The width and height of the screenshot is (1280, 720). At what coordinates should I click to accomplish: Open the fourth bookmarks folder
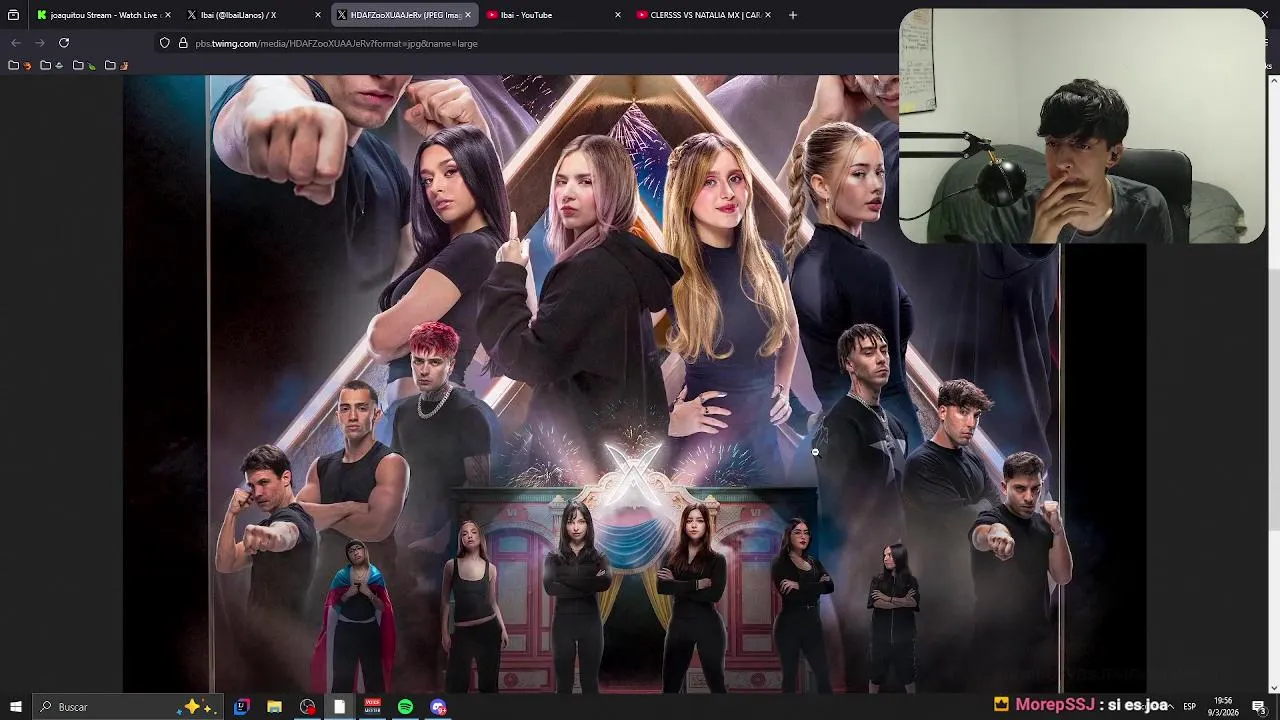[117, 65]
